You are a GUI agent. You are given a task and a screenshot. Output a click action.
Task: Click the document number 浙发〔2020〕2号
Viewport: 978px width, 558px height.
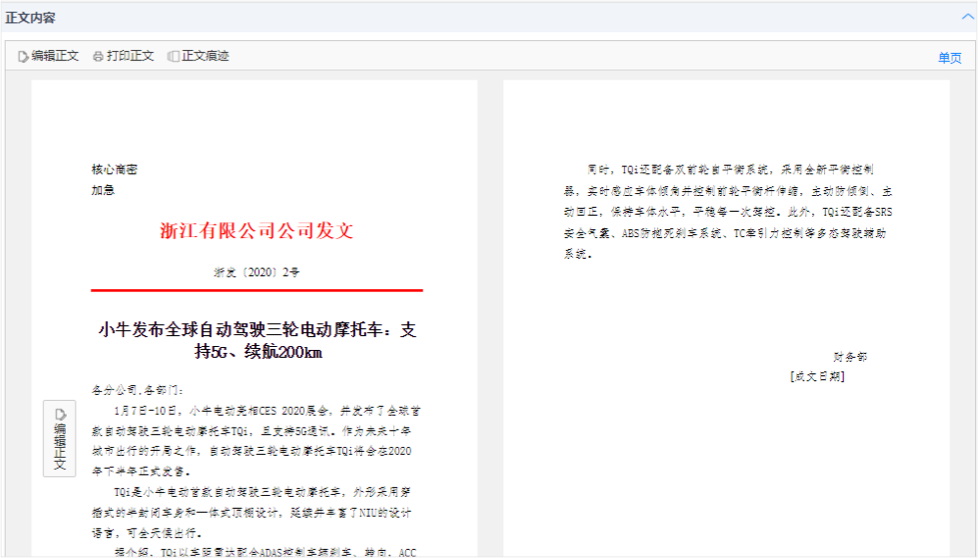(x=257, y=272)
